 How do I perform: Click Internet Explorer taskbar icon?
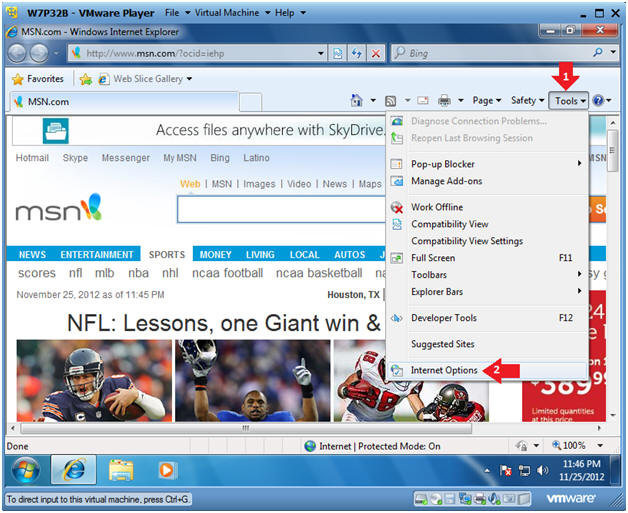pyautogui.click(x=74, y=469)
